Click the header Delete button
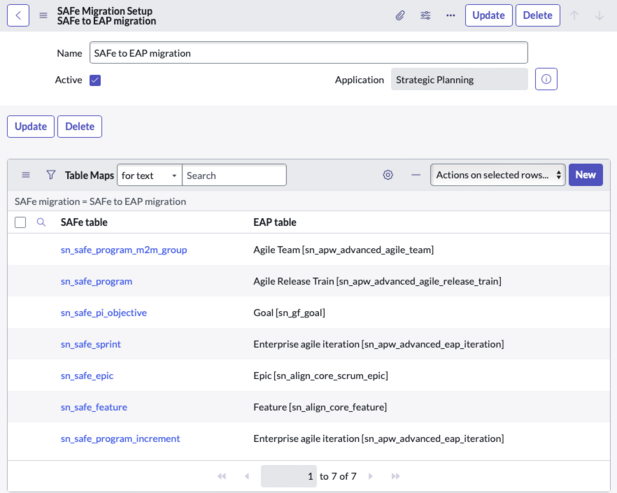Screen dimensions: 617x493 pos(538,15)
